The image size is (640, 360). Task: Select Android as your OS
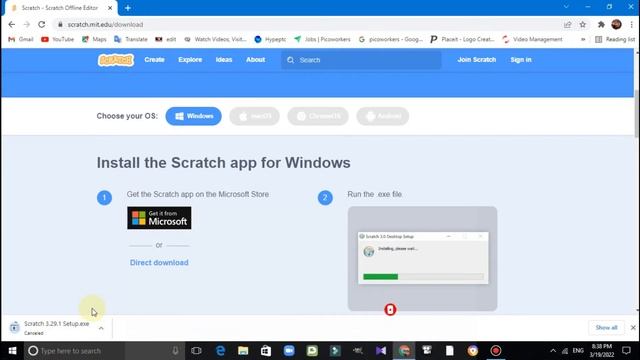382,116
